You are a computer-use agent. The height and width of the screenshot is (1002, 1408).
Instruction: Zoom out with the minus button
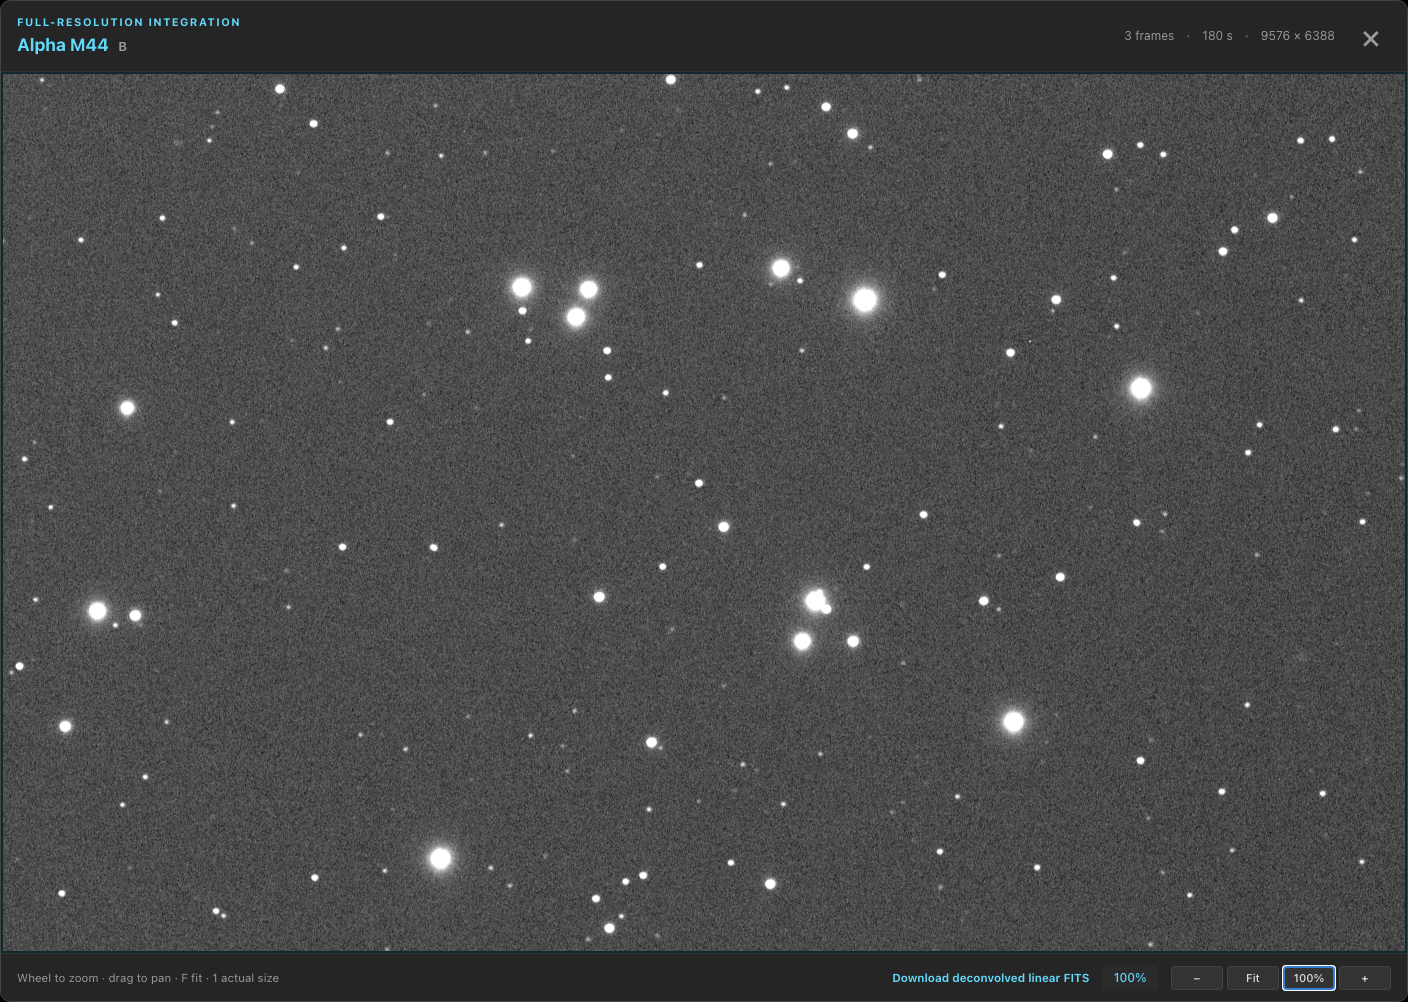1197,978
